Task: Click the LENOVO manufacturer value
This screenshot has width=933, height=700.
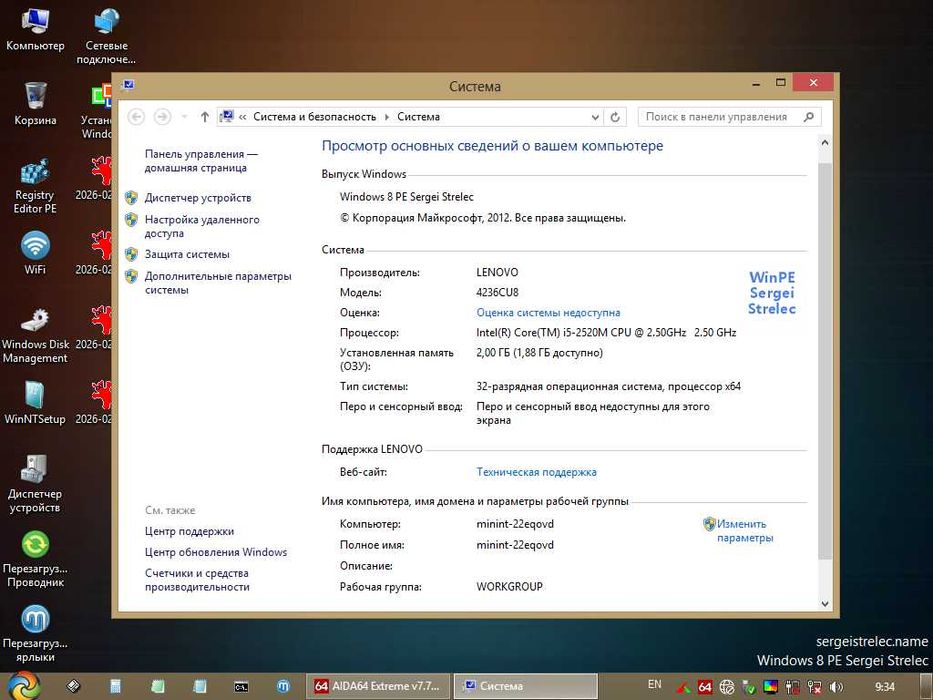Action: (x=497, y=272)
